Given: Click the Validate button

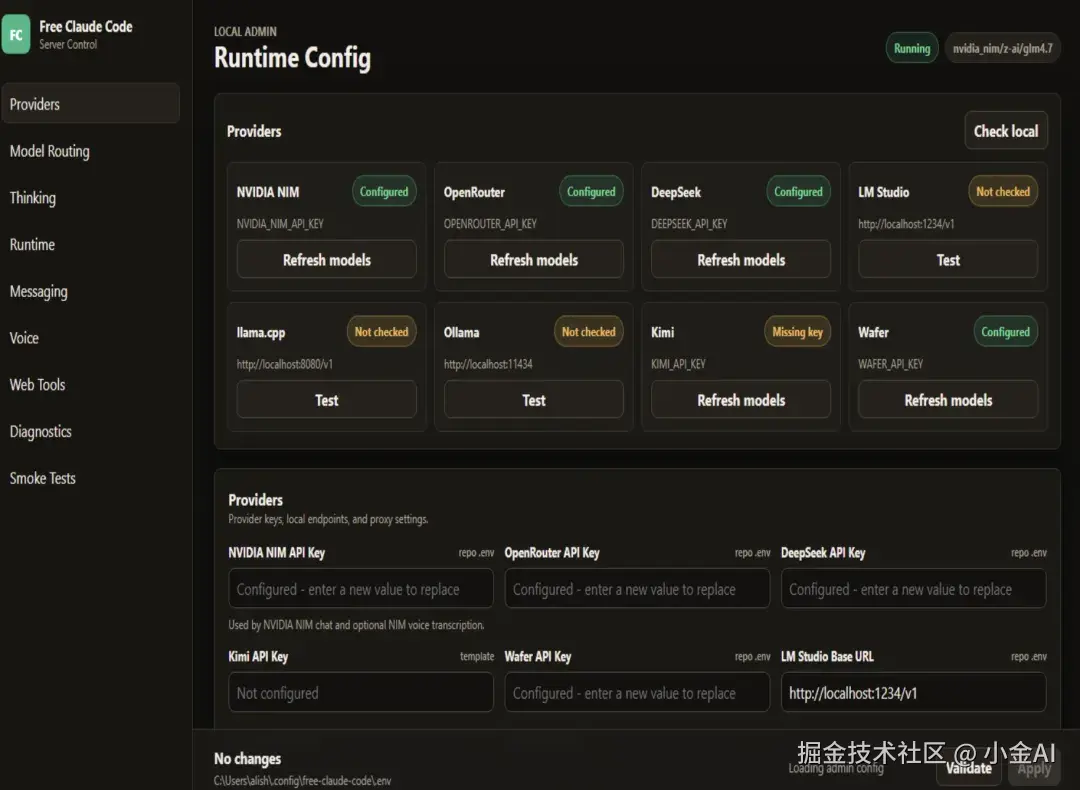Looking at the screenshot, I should pos(968,768).
